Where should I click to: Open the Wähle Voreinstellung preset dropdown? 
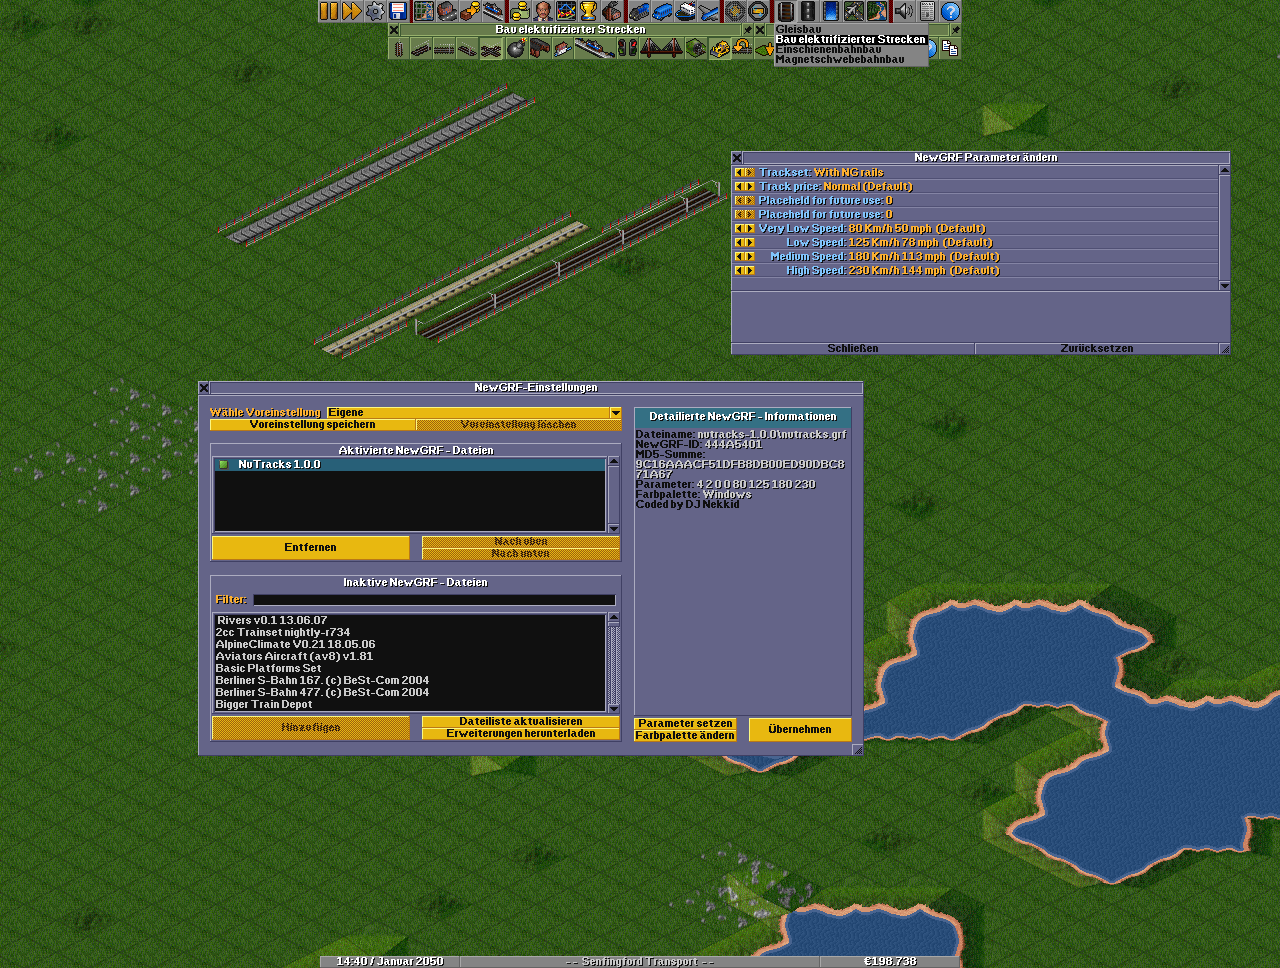pos(616,413)
